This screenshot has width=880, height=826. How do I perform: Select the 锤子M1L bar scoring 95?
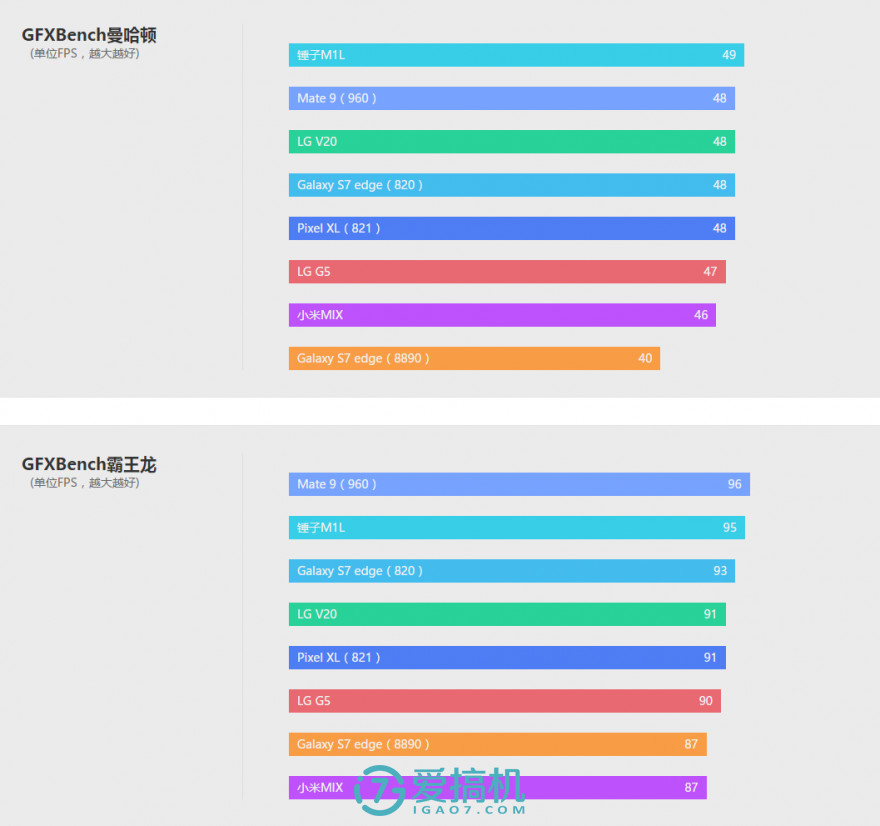click(x=516, y=527)
